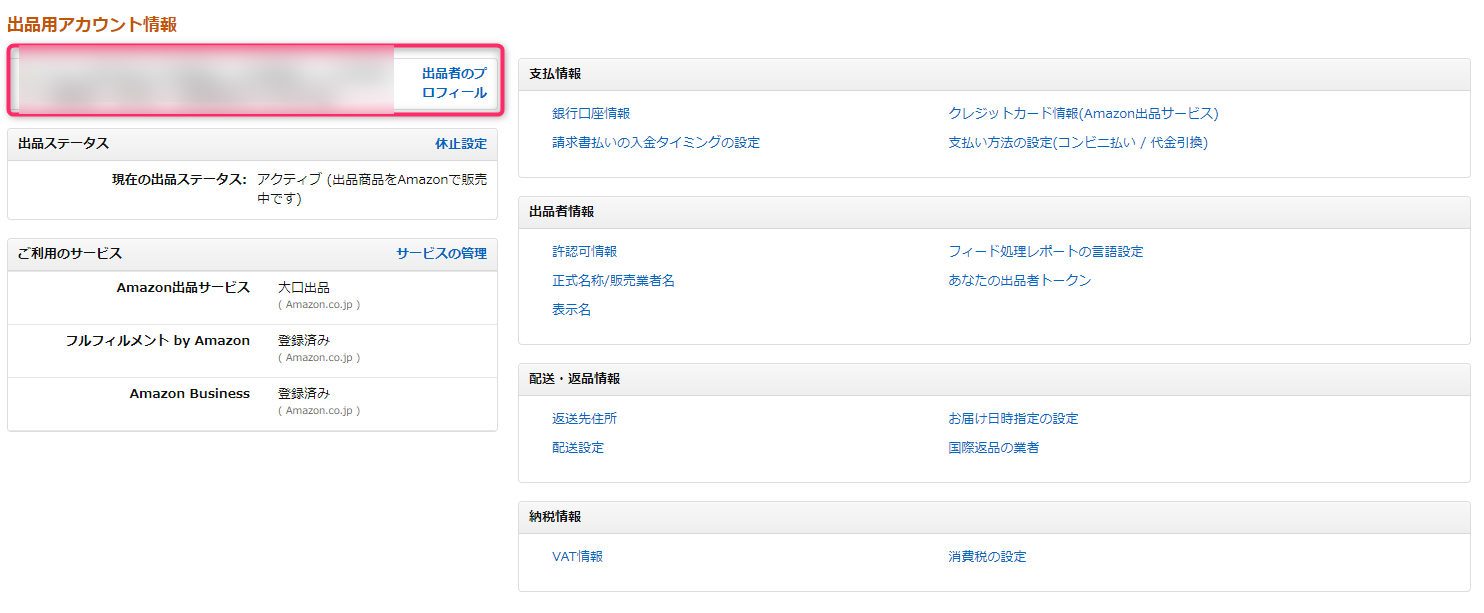Click 休止設定 in listing status panel

460,144
